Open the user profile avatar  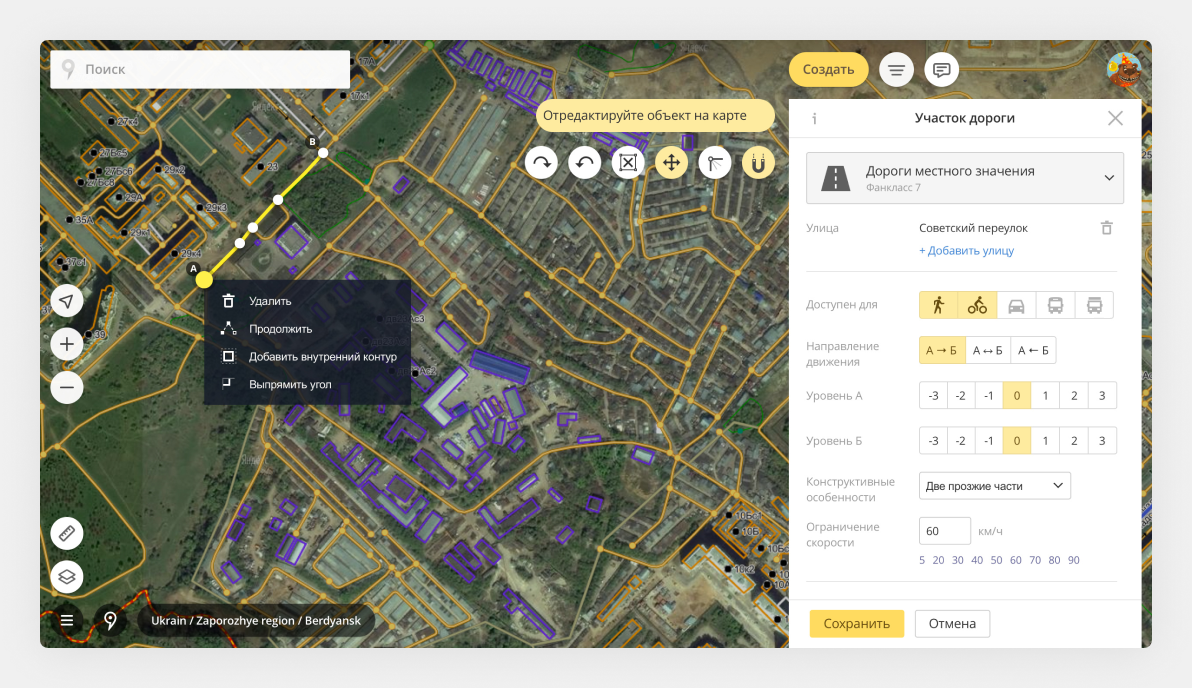(1124, 71)
